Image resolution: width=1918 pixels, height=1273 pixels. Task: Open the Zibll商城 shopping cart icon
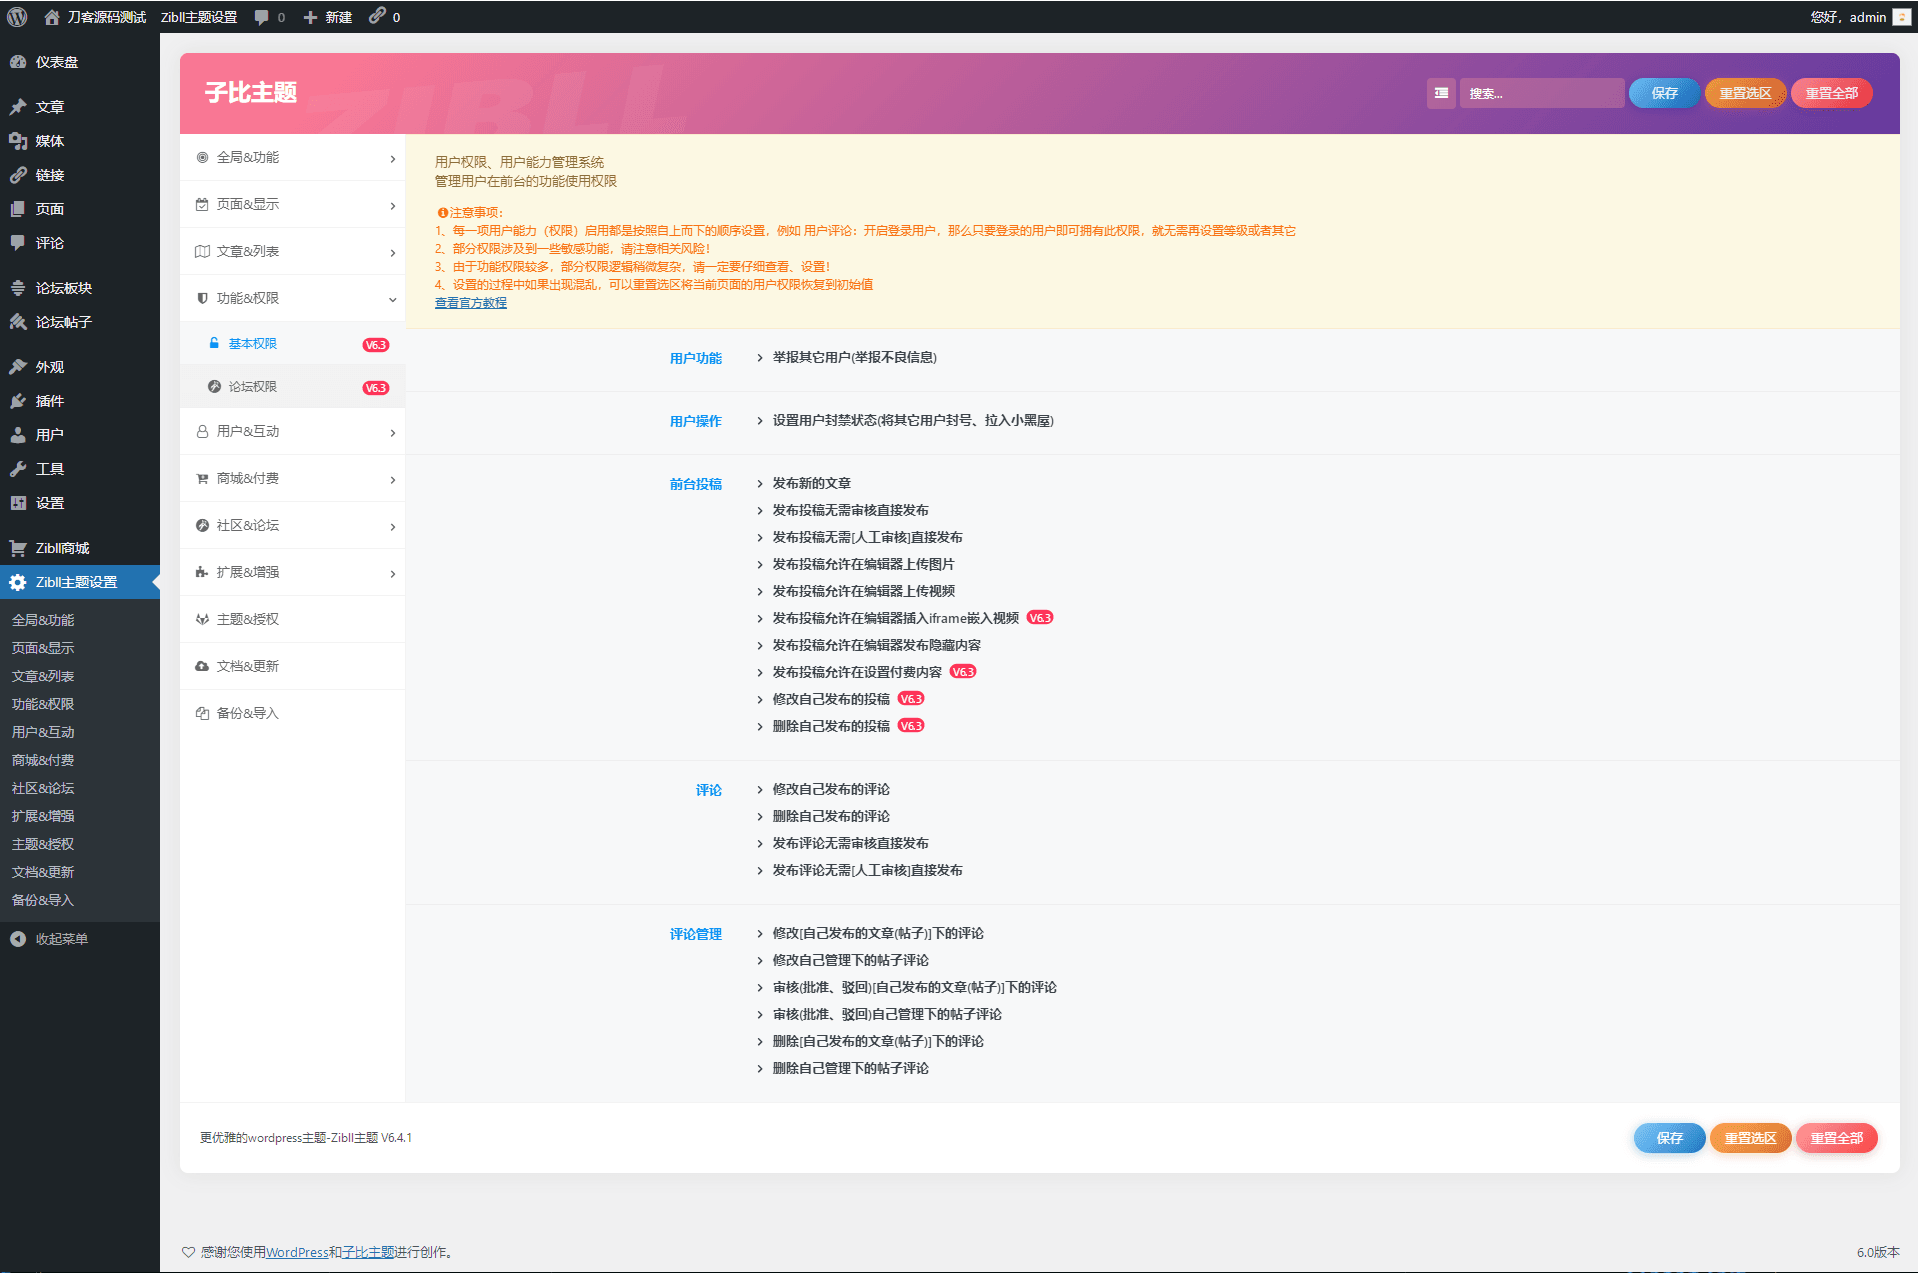19,547
